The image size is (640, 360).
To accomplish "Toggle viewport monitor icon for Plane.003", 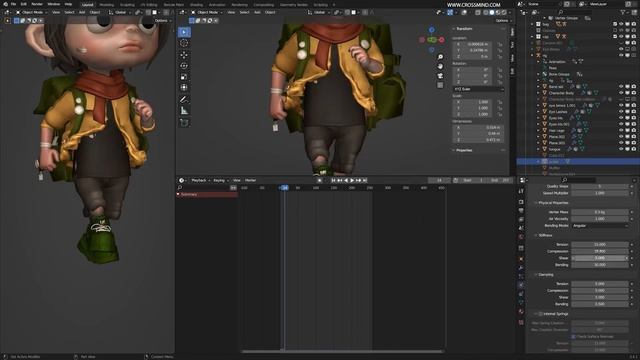I will (627, 143).
